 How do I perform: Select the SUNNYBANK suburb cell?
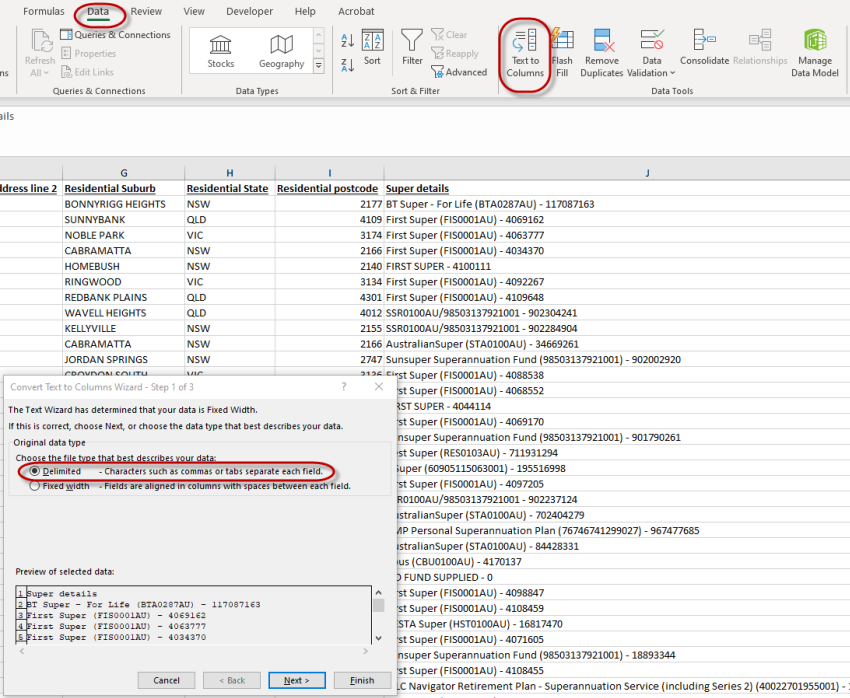point(124,219)
